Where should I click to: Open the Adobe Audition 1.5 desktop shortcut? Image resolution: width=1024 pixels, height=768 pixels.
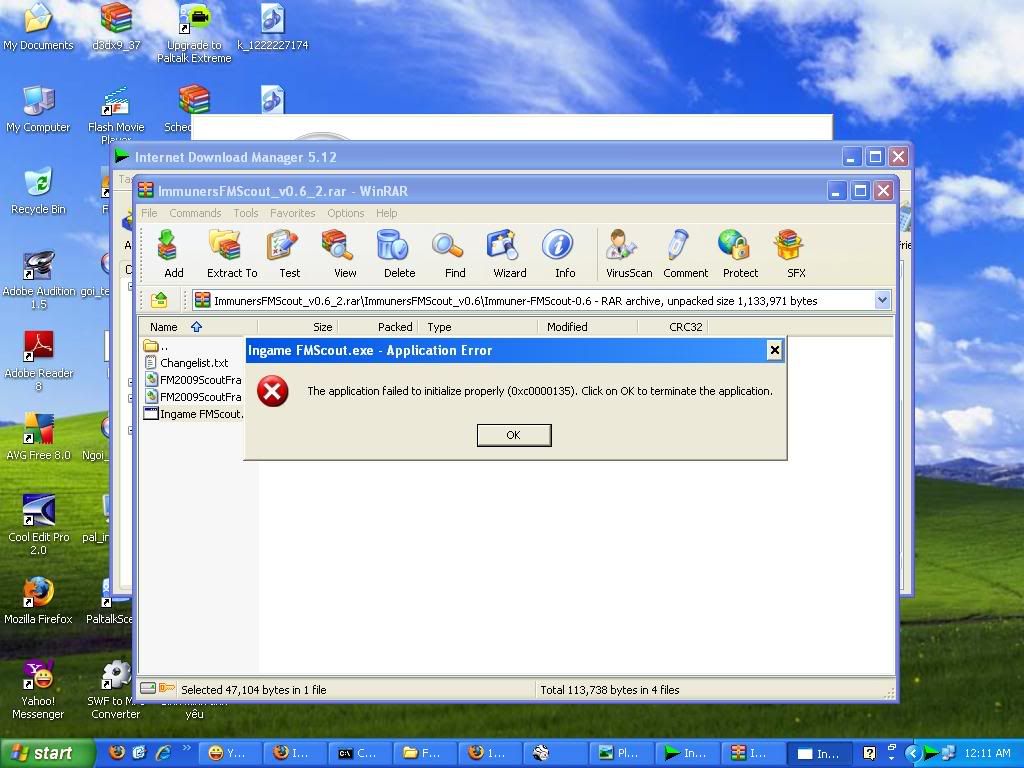(39, 281)
